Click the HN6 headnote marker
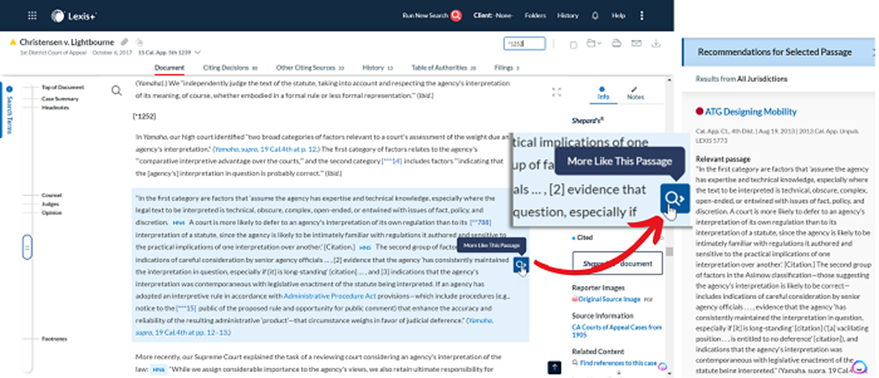 click(159, 370)
